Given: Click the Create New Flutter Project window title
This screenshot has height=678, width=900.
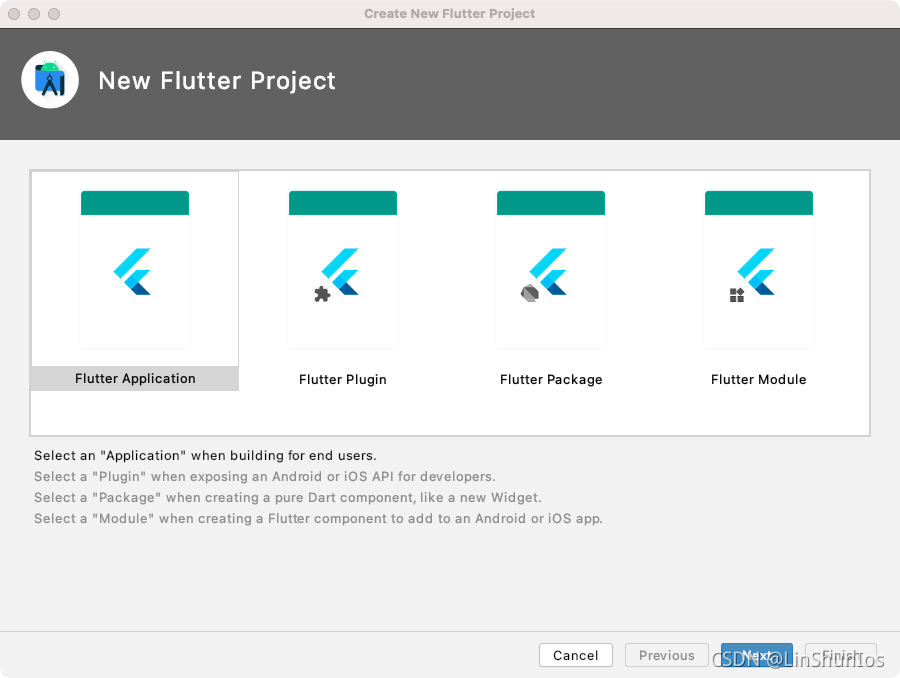Looking at the screenshot, I should click(449, 14).
